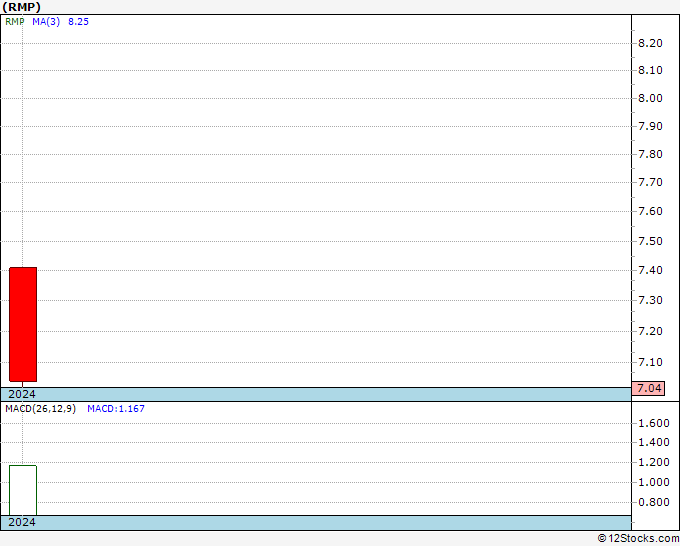Click the red RMP candlestick bar

pyautogui.click(x=23, y=324)
